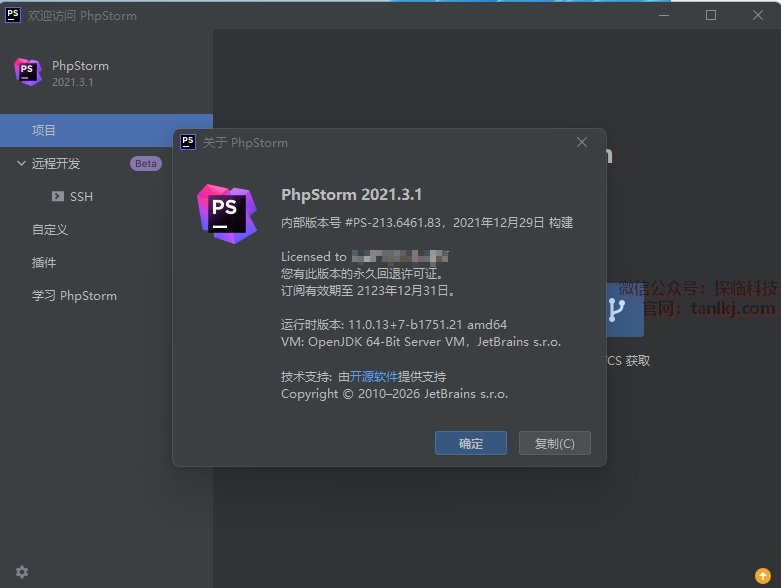Click the 永久回退许可证 license line
781x588 pixels.
pos(362,274)
